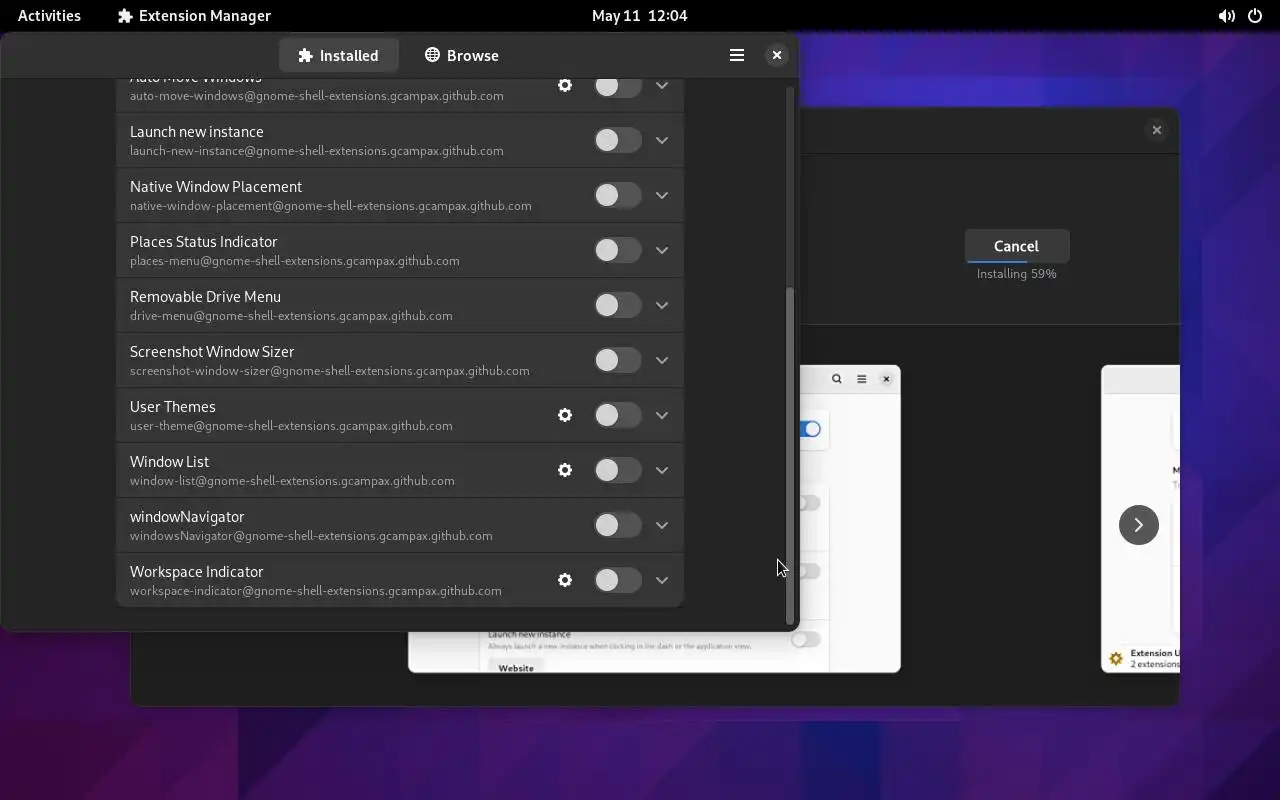Click the drive-menu@gnome-shell-extensions identifier text
Screen dimensions: 1280x800
291,316
